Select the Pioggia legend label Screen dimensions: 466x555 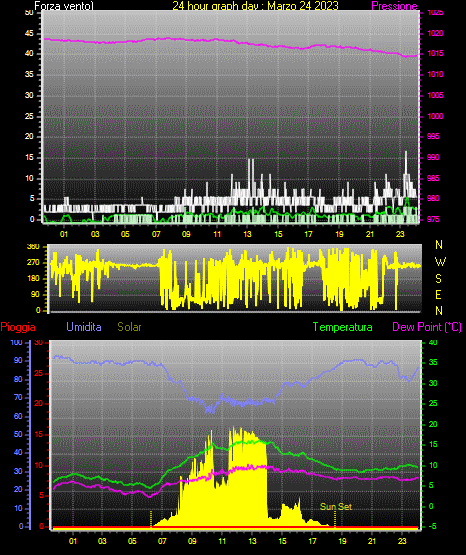[18, 327]
